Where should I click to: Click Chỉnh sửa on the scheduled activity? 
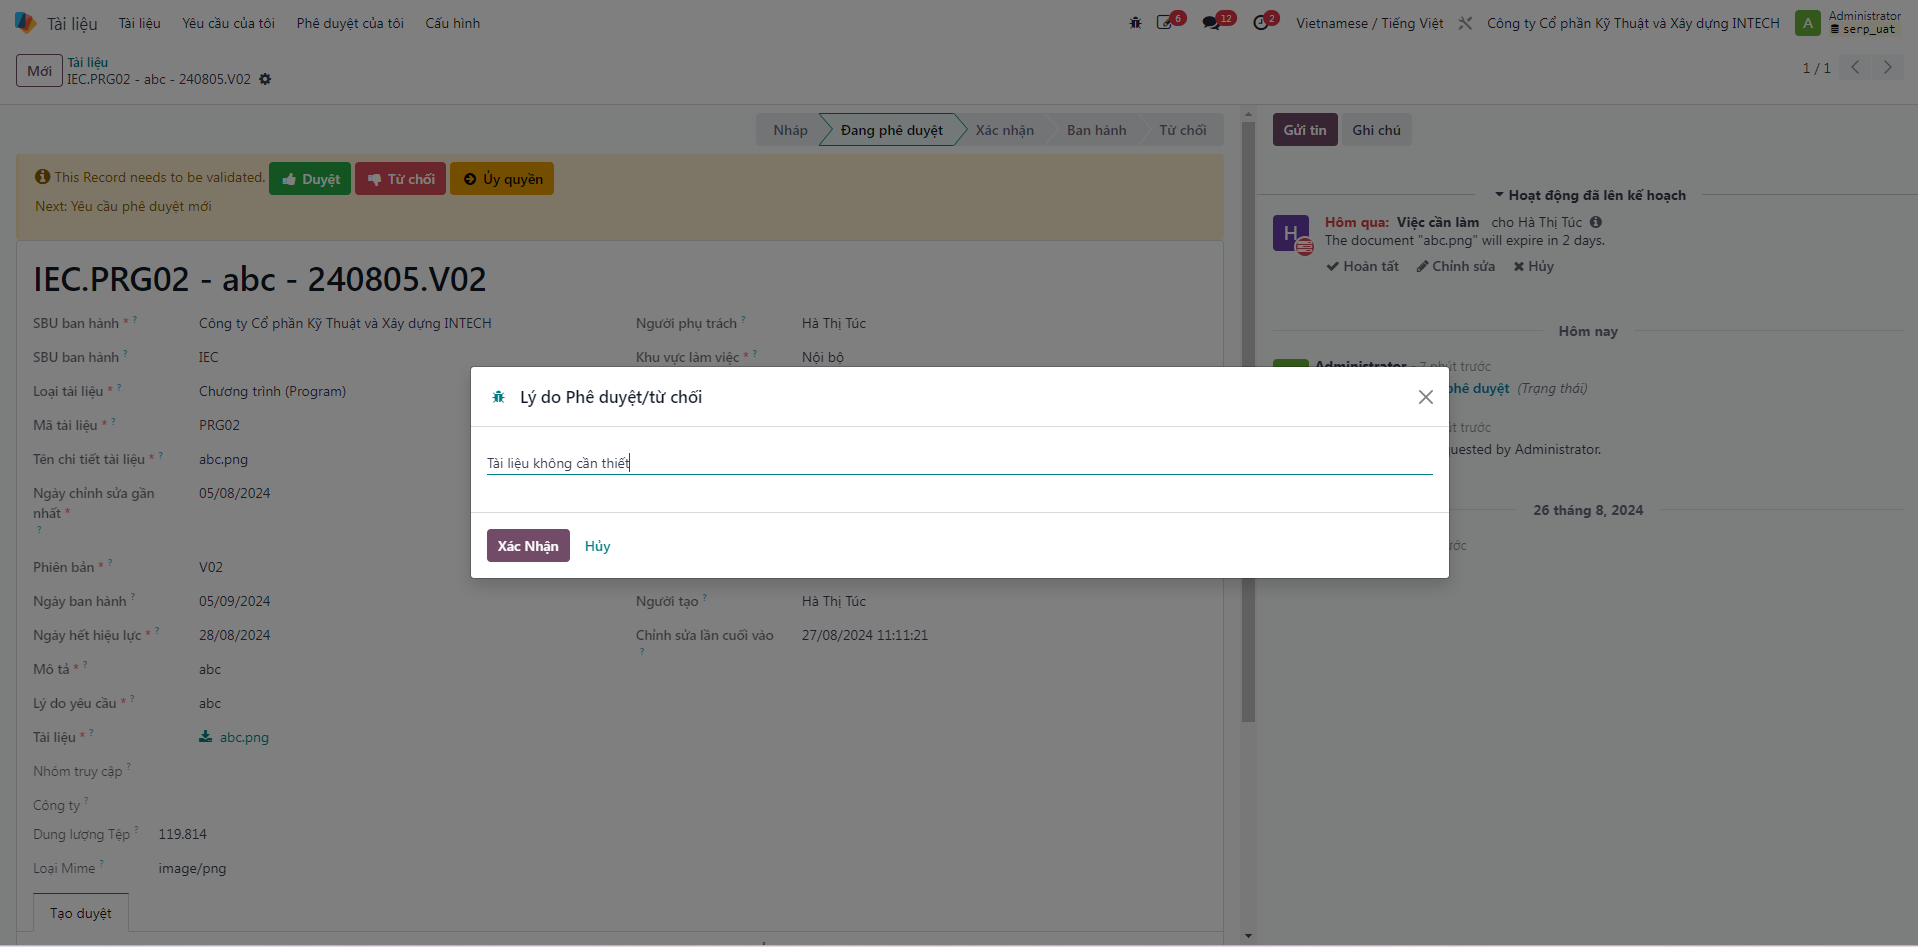(x=1455, y=266)
